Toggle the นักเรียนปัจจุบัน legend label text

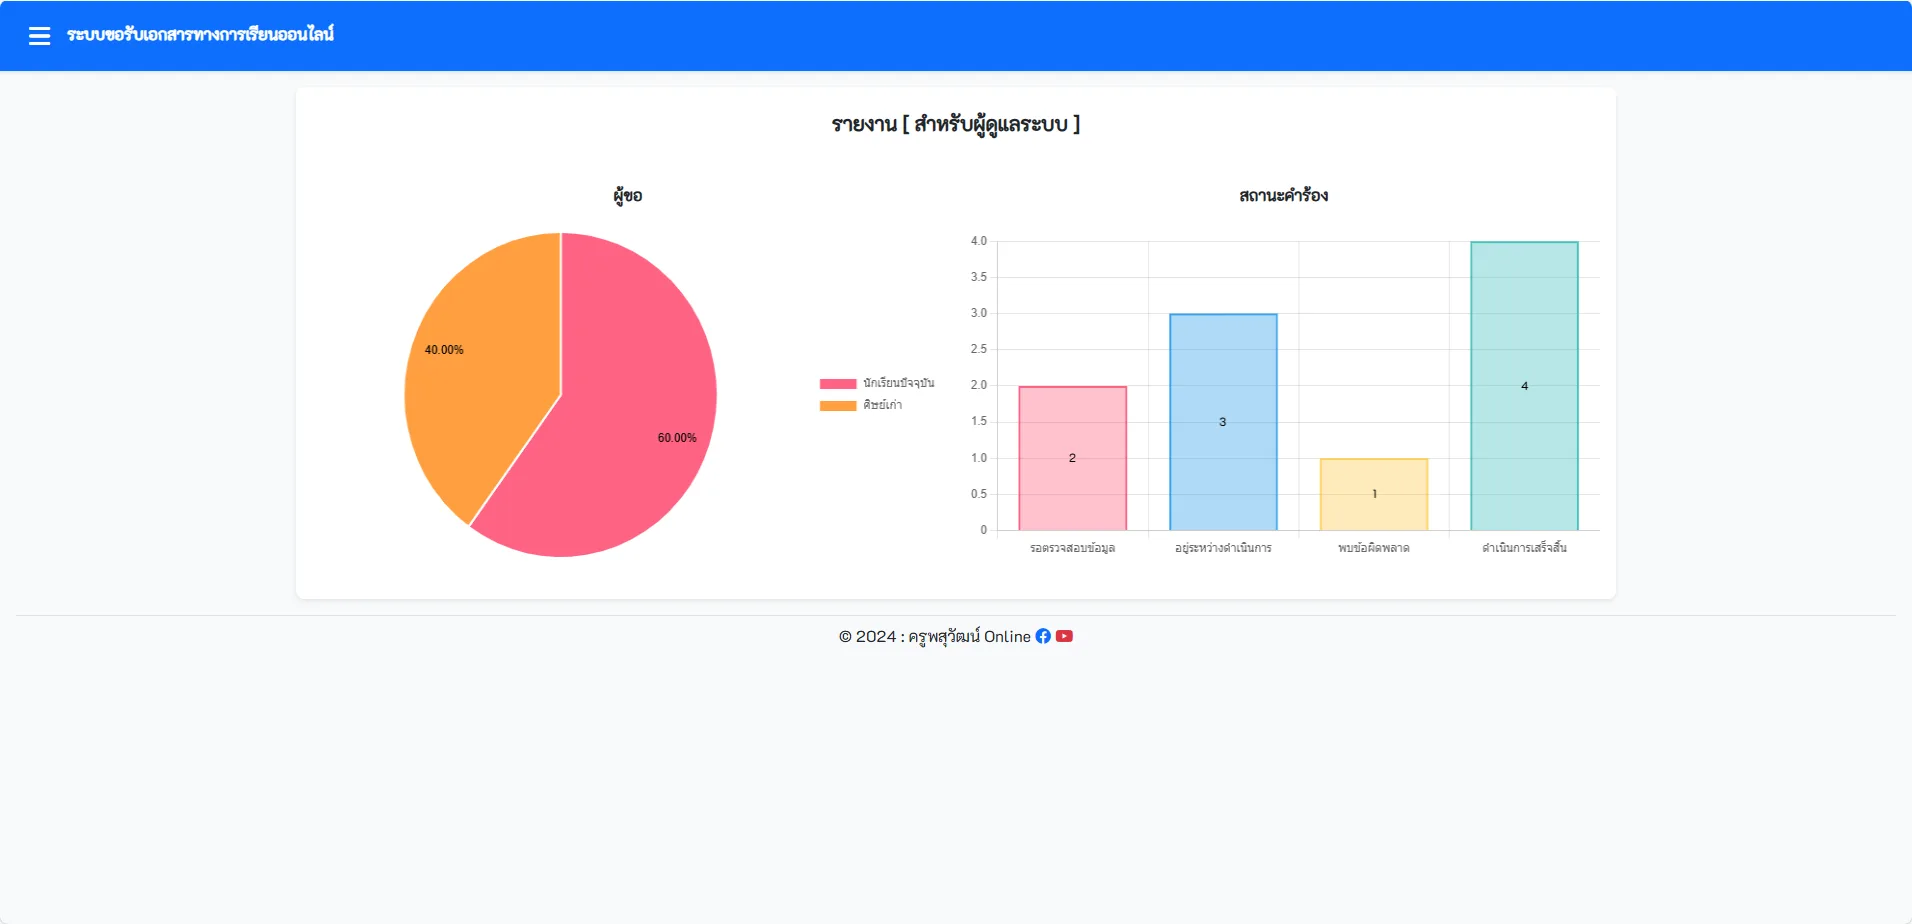[x=899, y=383]
